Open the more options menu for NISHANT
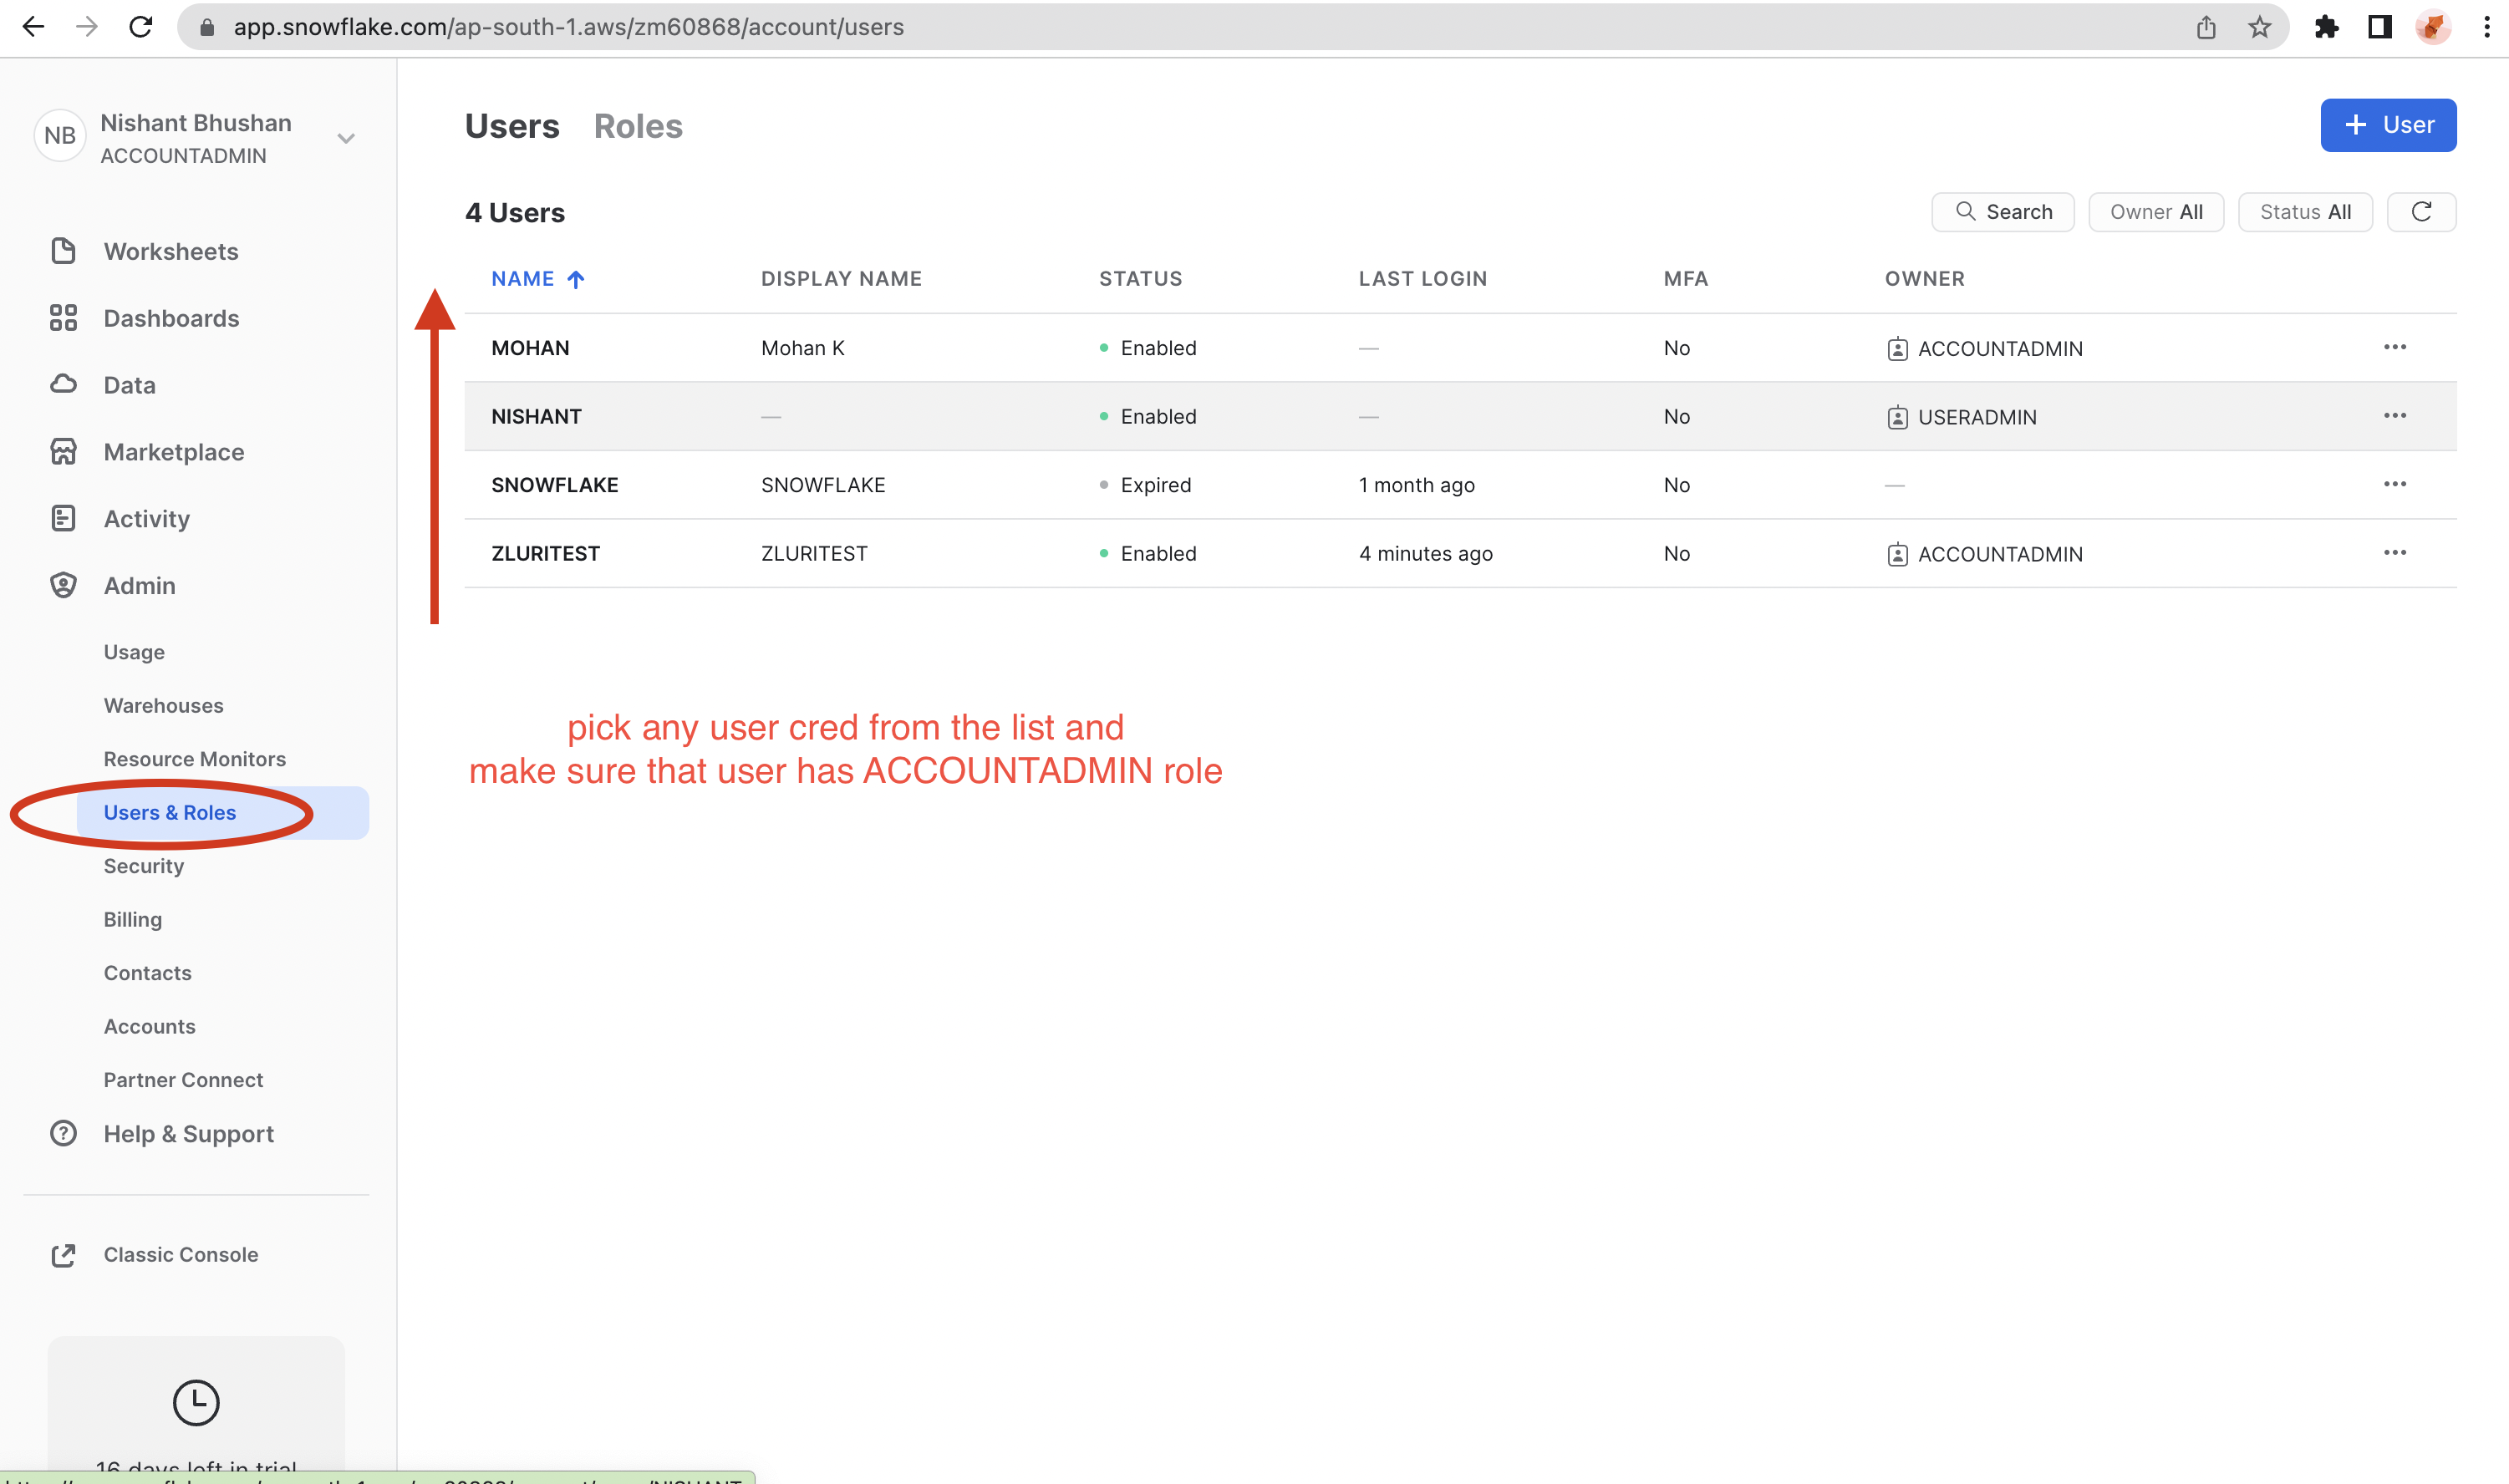Viewport: 2509px width, 1484px height. pyautogui.click(x=2394, y=415)
